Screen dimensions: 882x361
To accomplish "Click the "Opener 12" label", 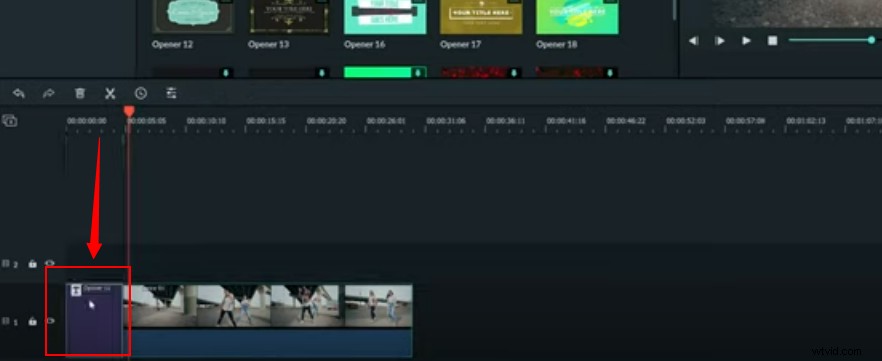I will (172, 44).
